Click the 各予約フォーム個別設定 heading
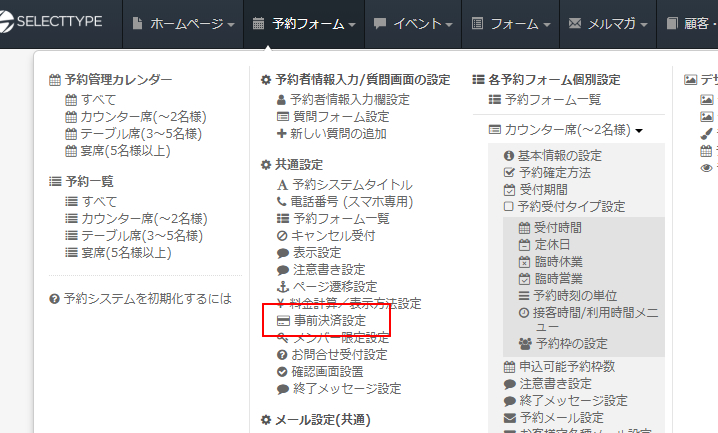718x433 pixels. click(x=546, y=80)
